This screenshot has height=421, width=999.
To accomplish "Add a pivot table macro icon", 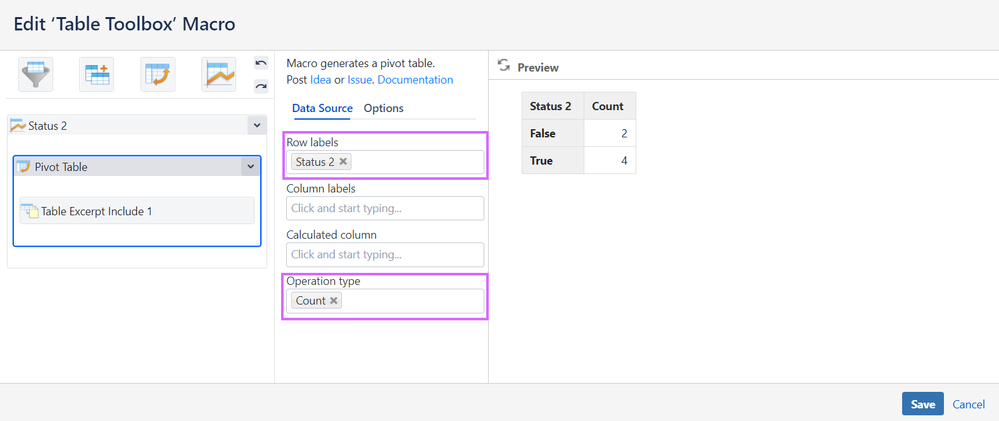I will tap(158, 75).
